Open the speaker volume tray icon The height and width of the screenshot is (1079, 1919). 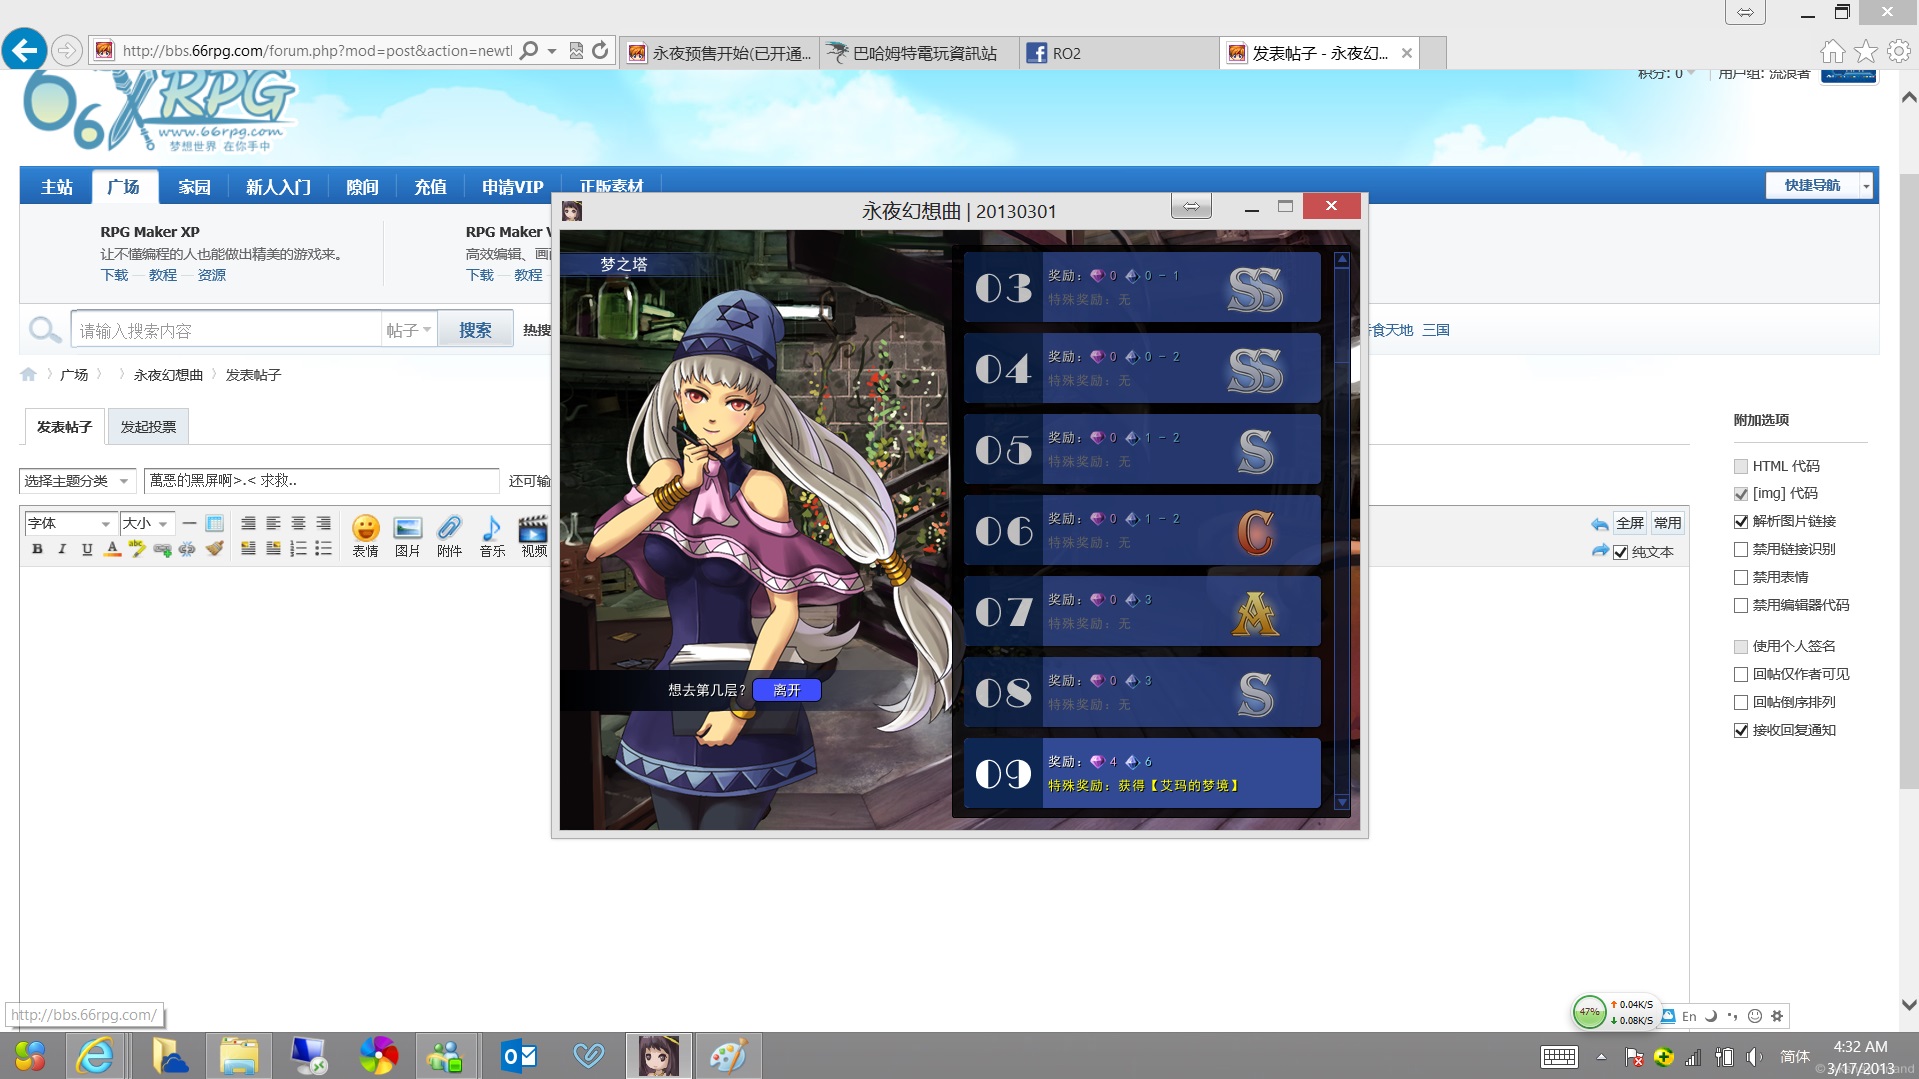1754,1057
